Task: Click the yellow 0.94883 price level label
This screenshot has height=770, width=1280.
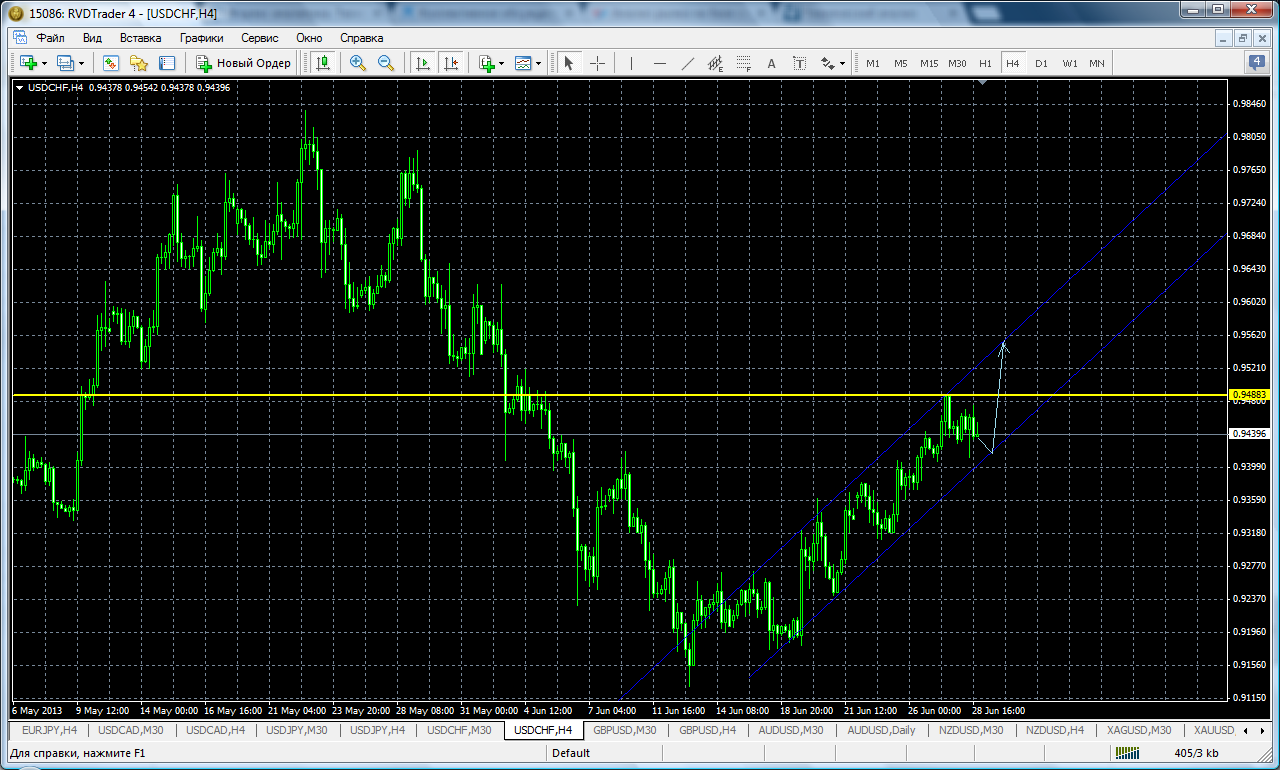Action: 1250,395
